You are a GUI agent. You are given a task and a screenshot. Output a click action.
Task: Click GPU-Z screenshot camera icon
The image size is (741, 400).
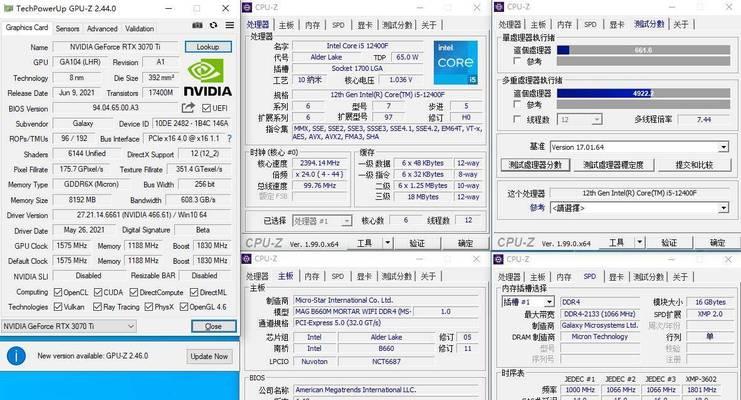[198, 26]
